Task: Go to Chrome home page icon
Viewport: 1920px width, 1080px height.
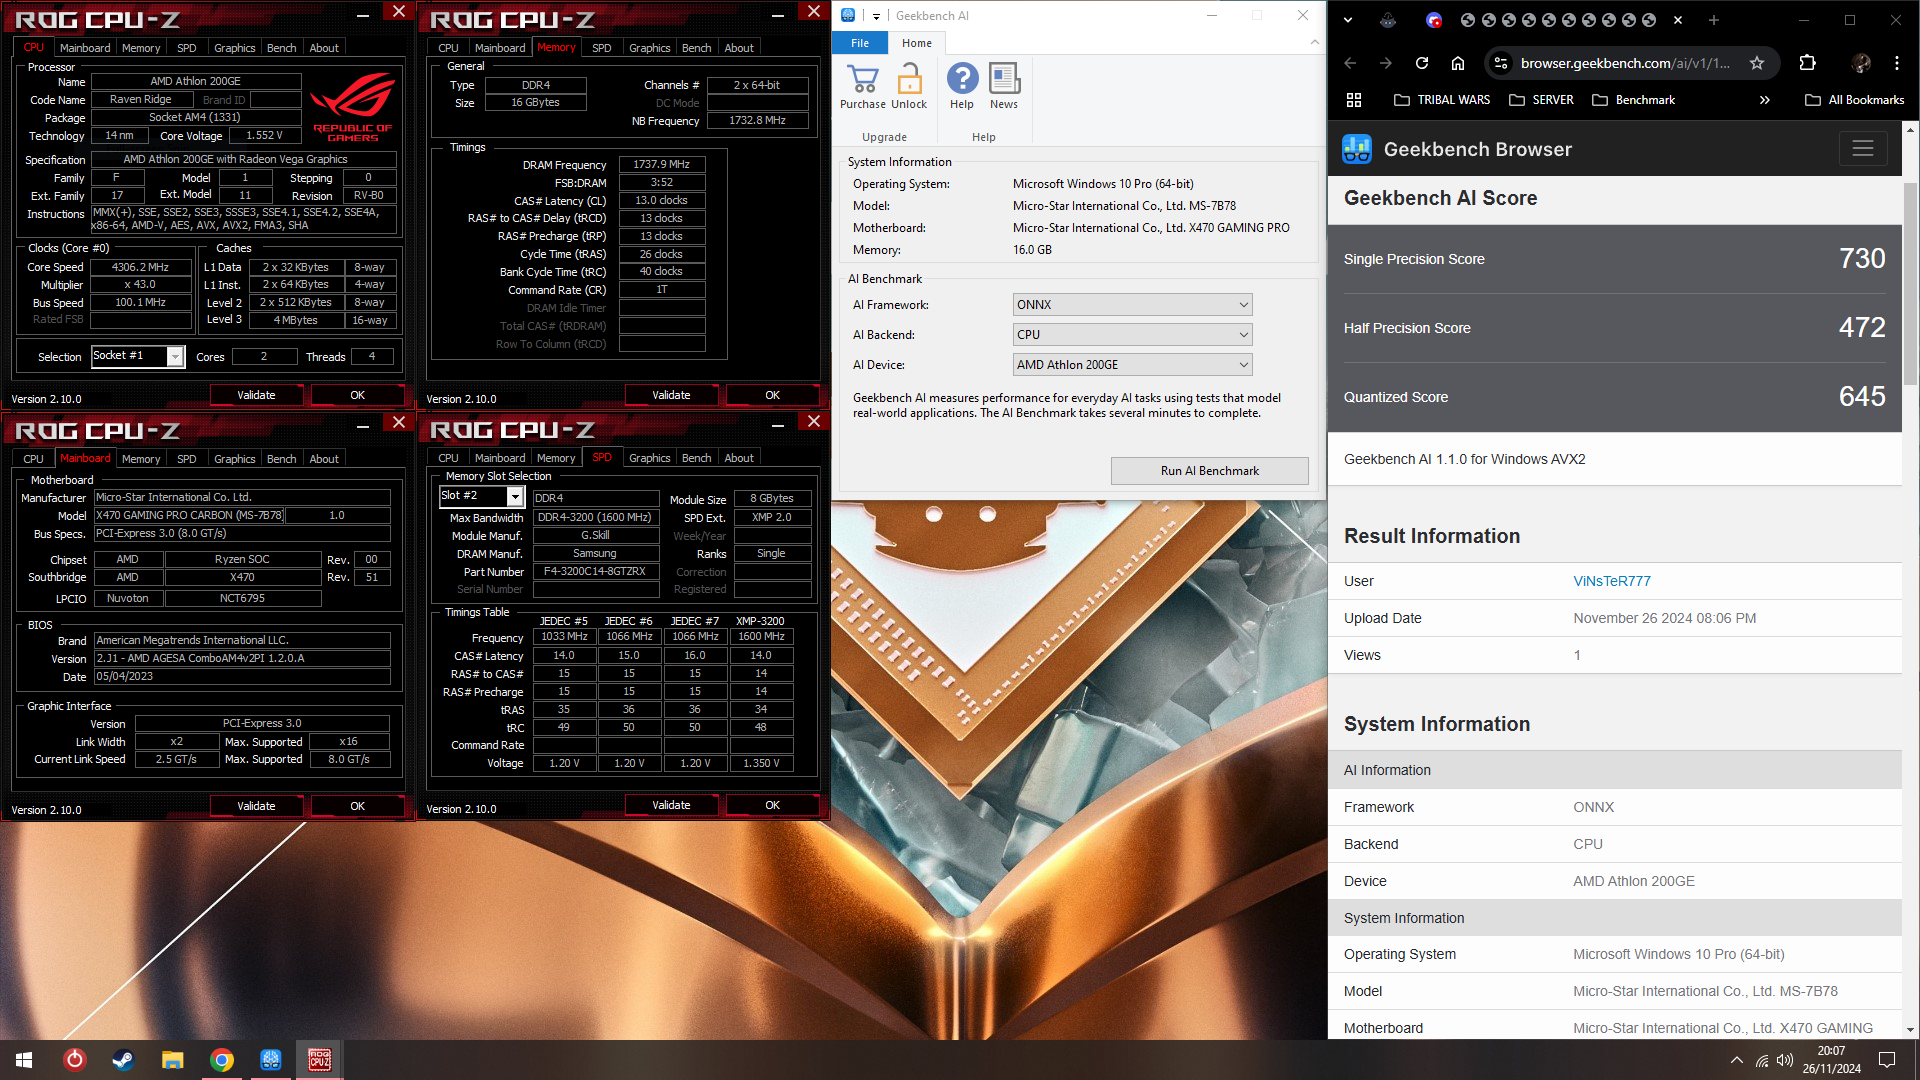Action: (x=1458, y=63)
